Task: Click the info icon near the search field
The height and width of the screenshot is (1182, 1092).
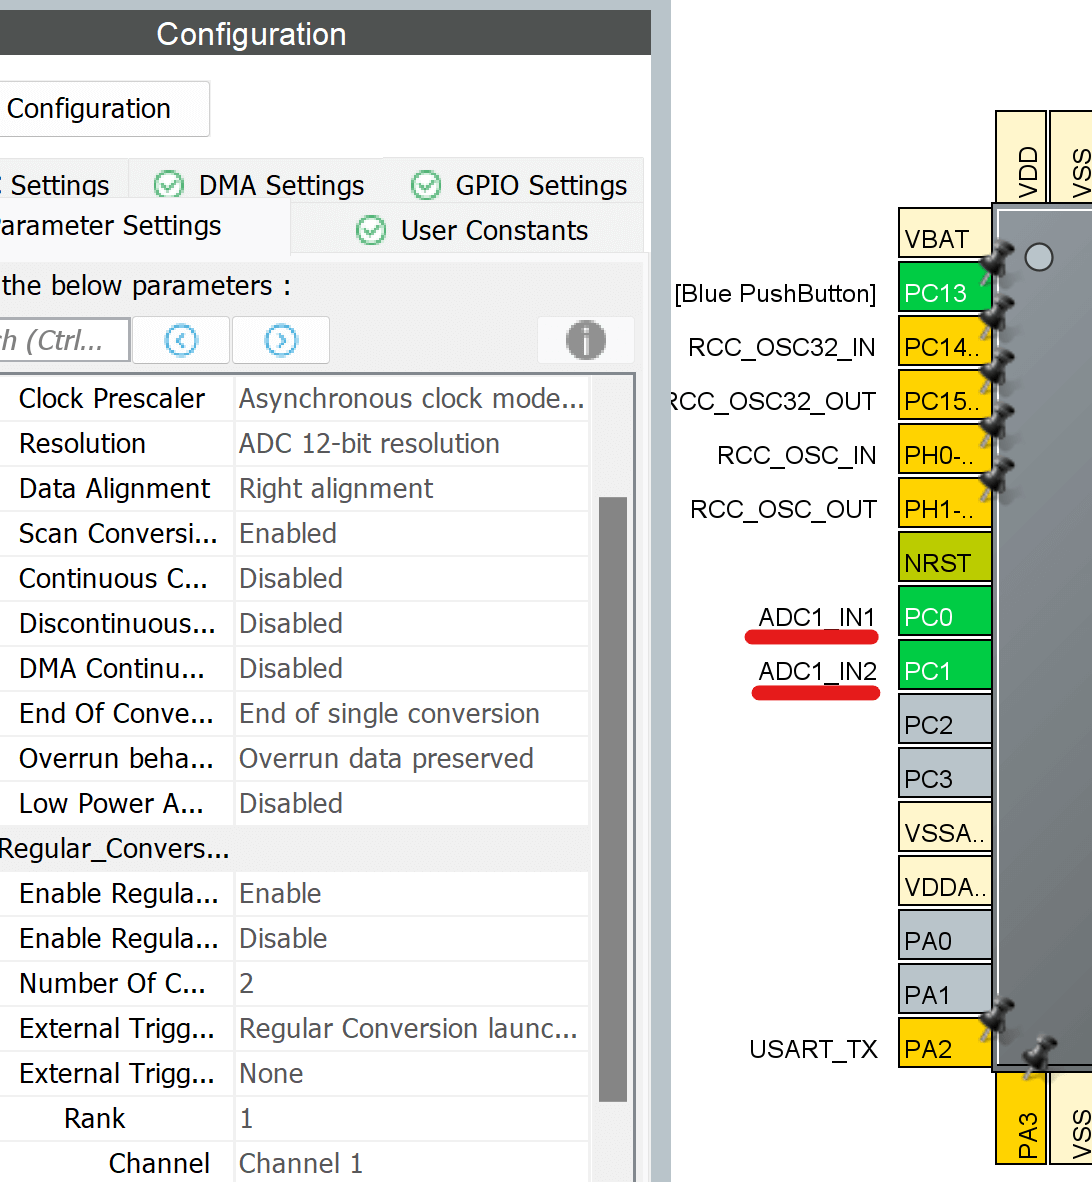Action: tap(585, 340)
